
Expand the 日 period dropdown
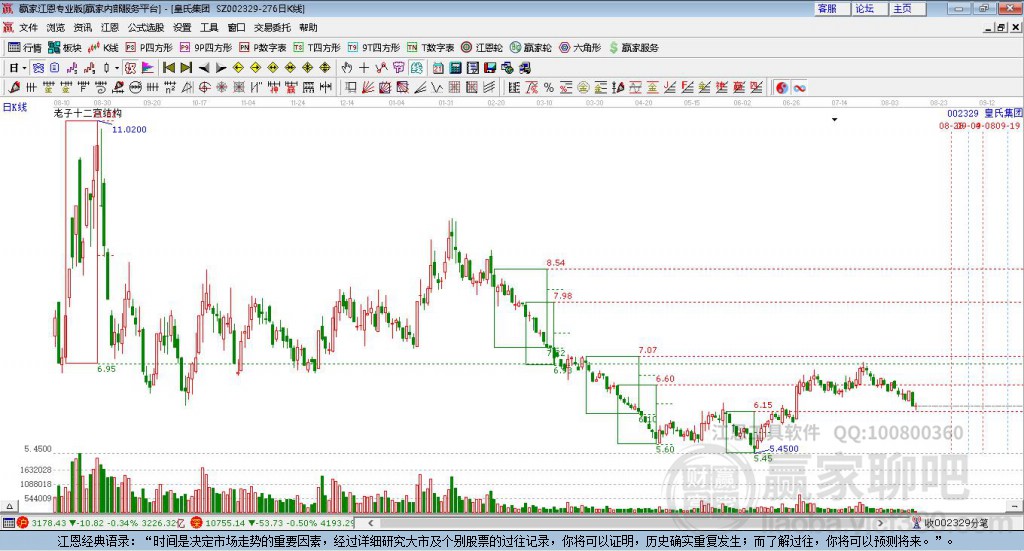(x=24, y=68)
